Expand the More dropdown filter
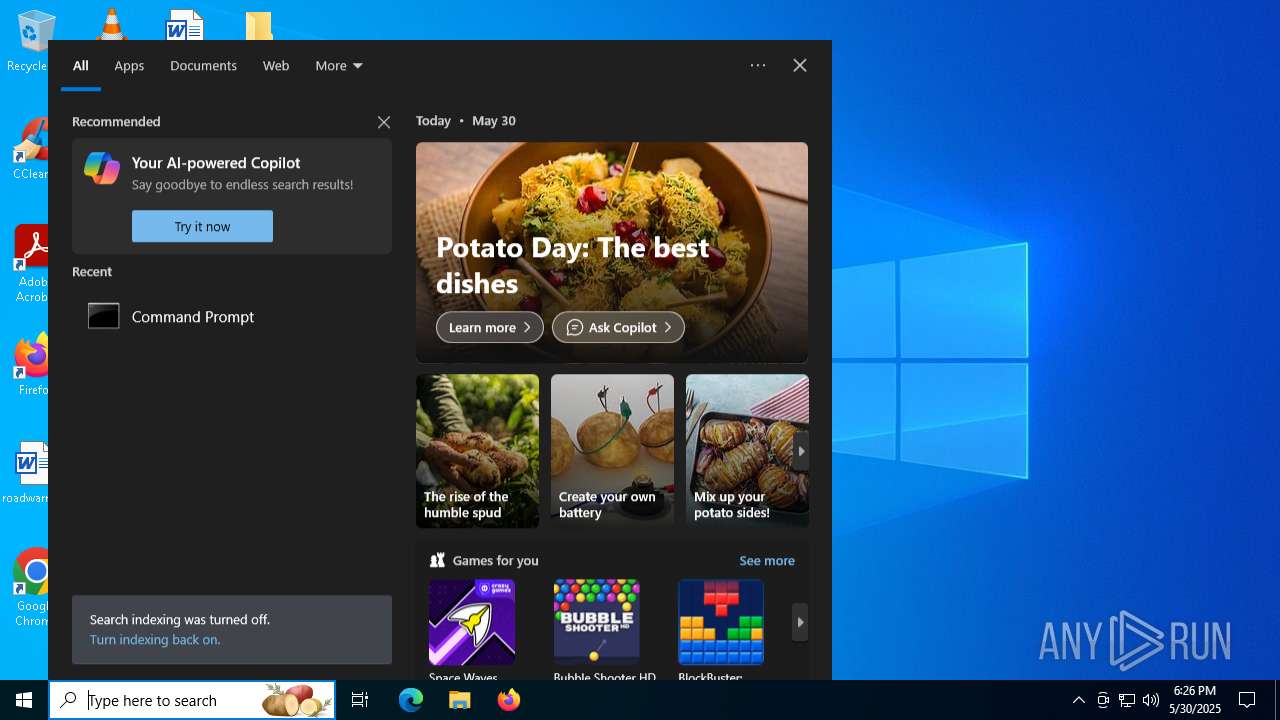The image size is (1280, 720). pyautogui.click(x=339, y=65)
